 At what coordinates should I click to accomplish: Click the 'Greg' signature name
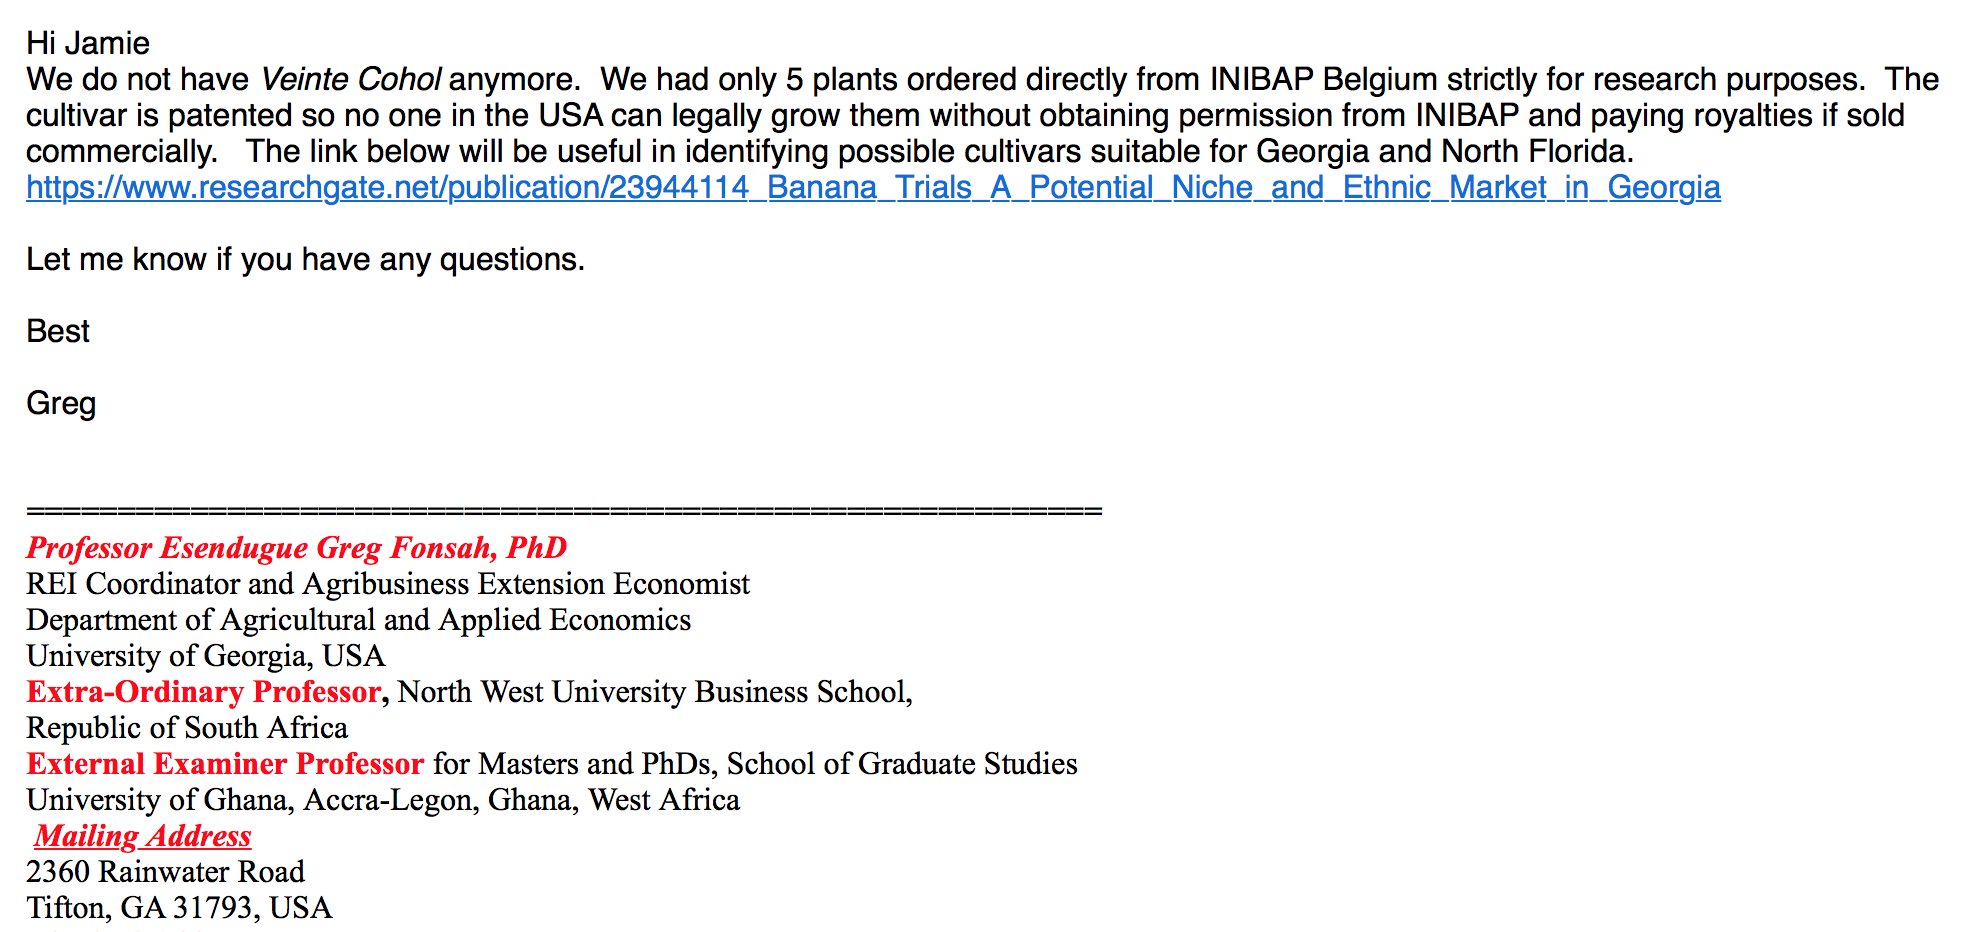[61, 404]
